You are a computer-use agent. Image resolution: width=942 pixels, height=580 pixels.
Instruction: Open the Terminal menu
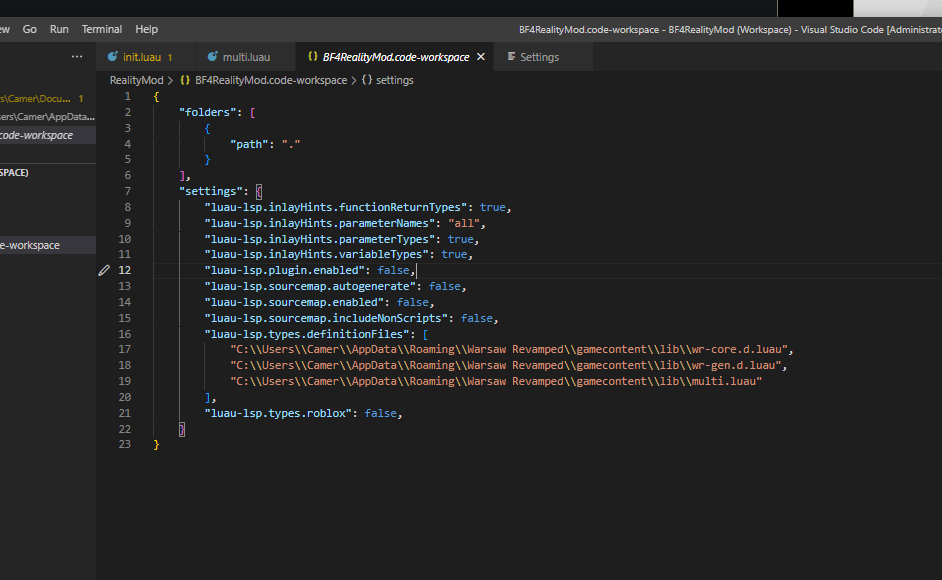[x=101, y=29]
